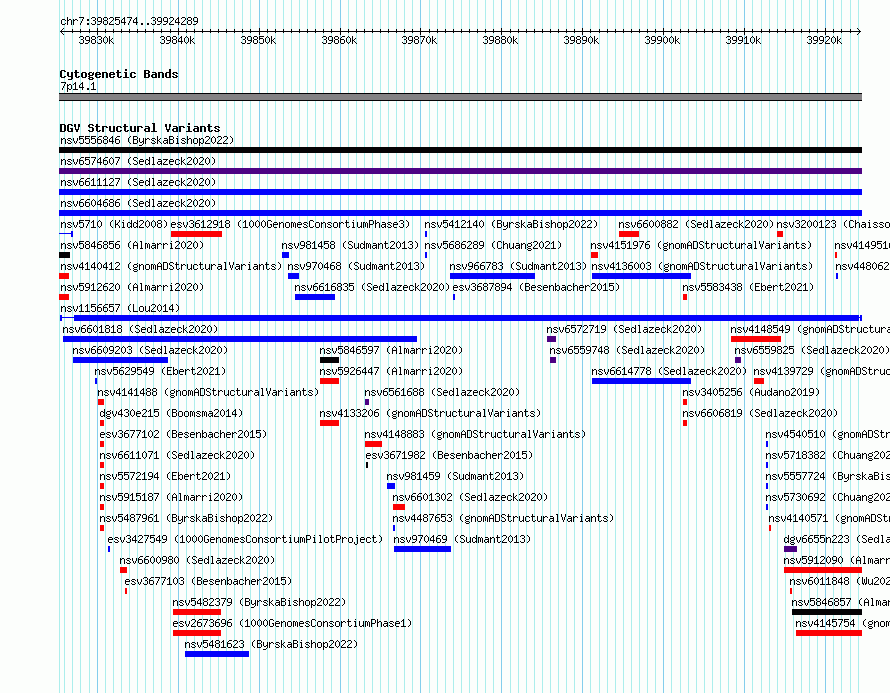890x693 pixels.
Task: Select the nsv5710 (Kidd2008) variant
Action: pos(114,224)
